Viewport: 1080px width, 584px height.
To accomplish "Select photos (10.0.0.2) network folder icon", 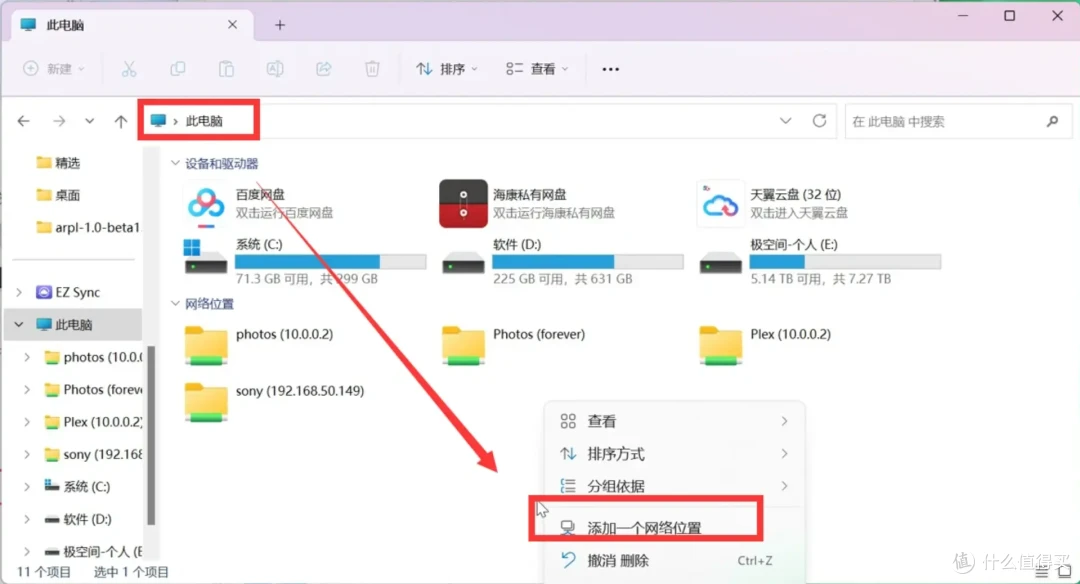I will click(x=206, y=345).
